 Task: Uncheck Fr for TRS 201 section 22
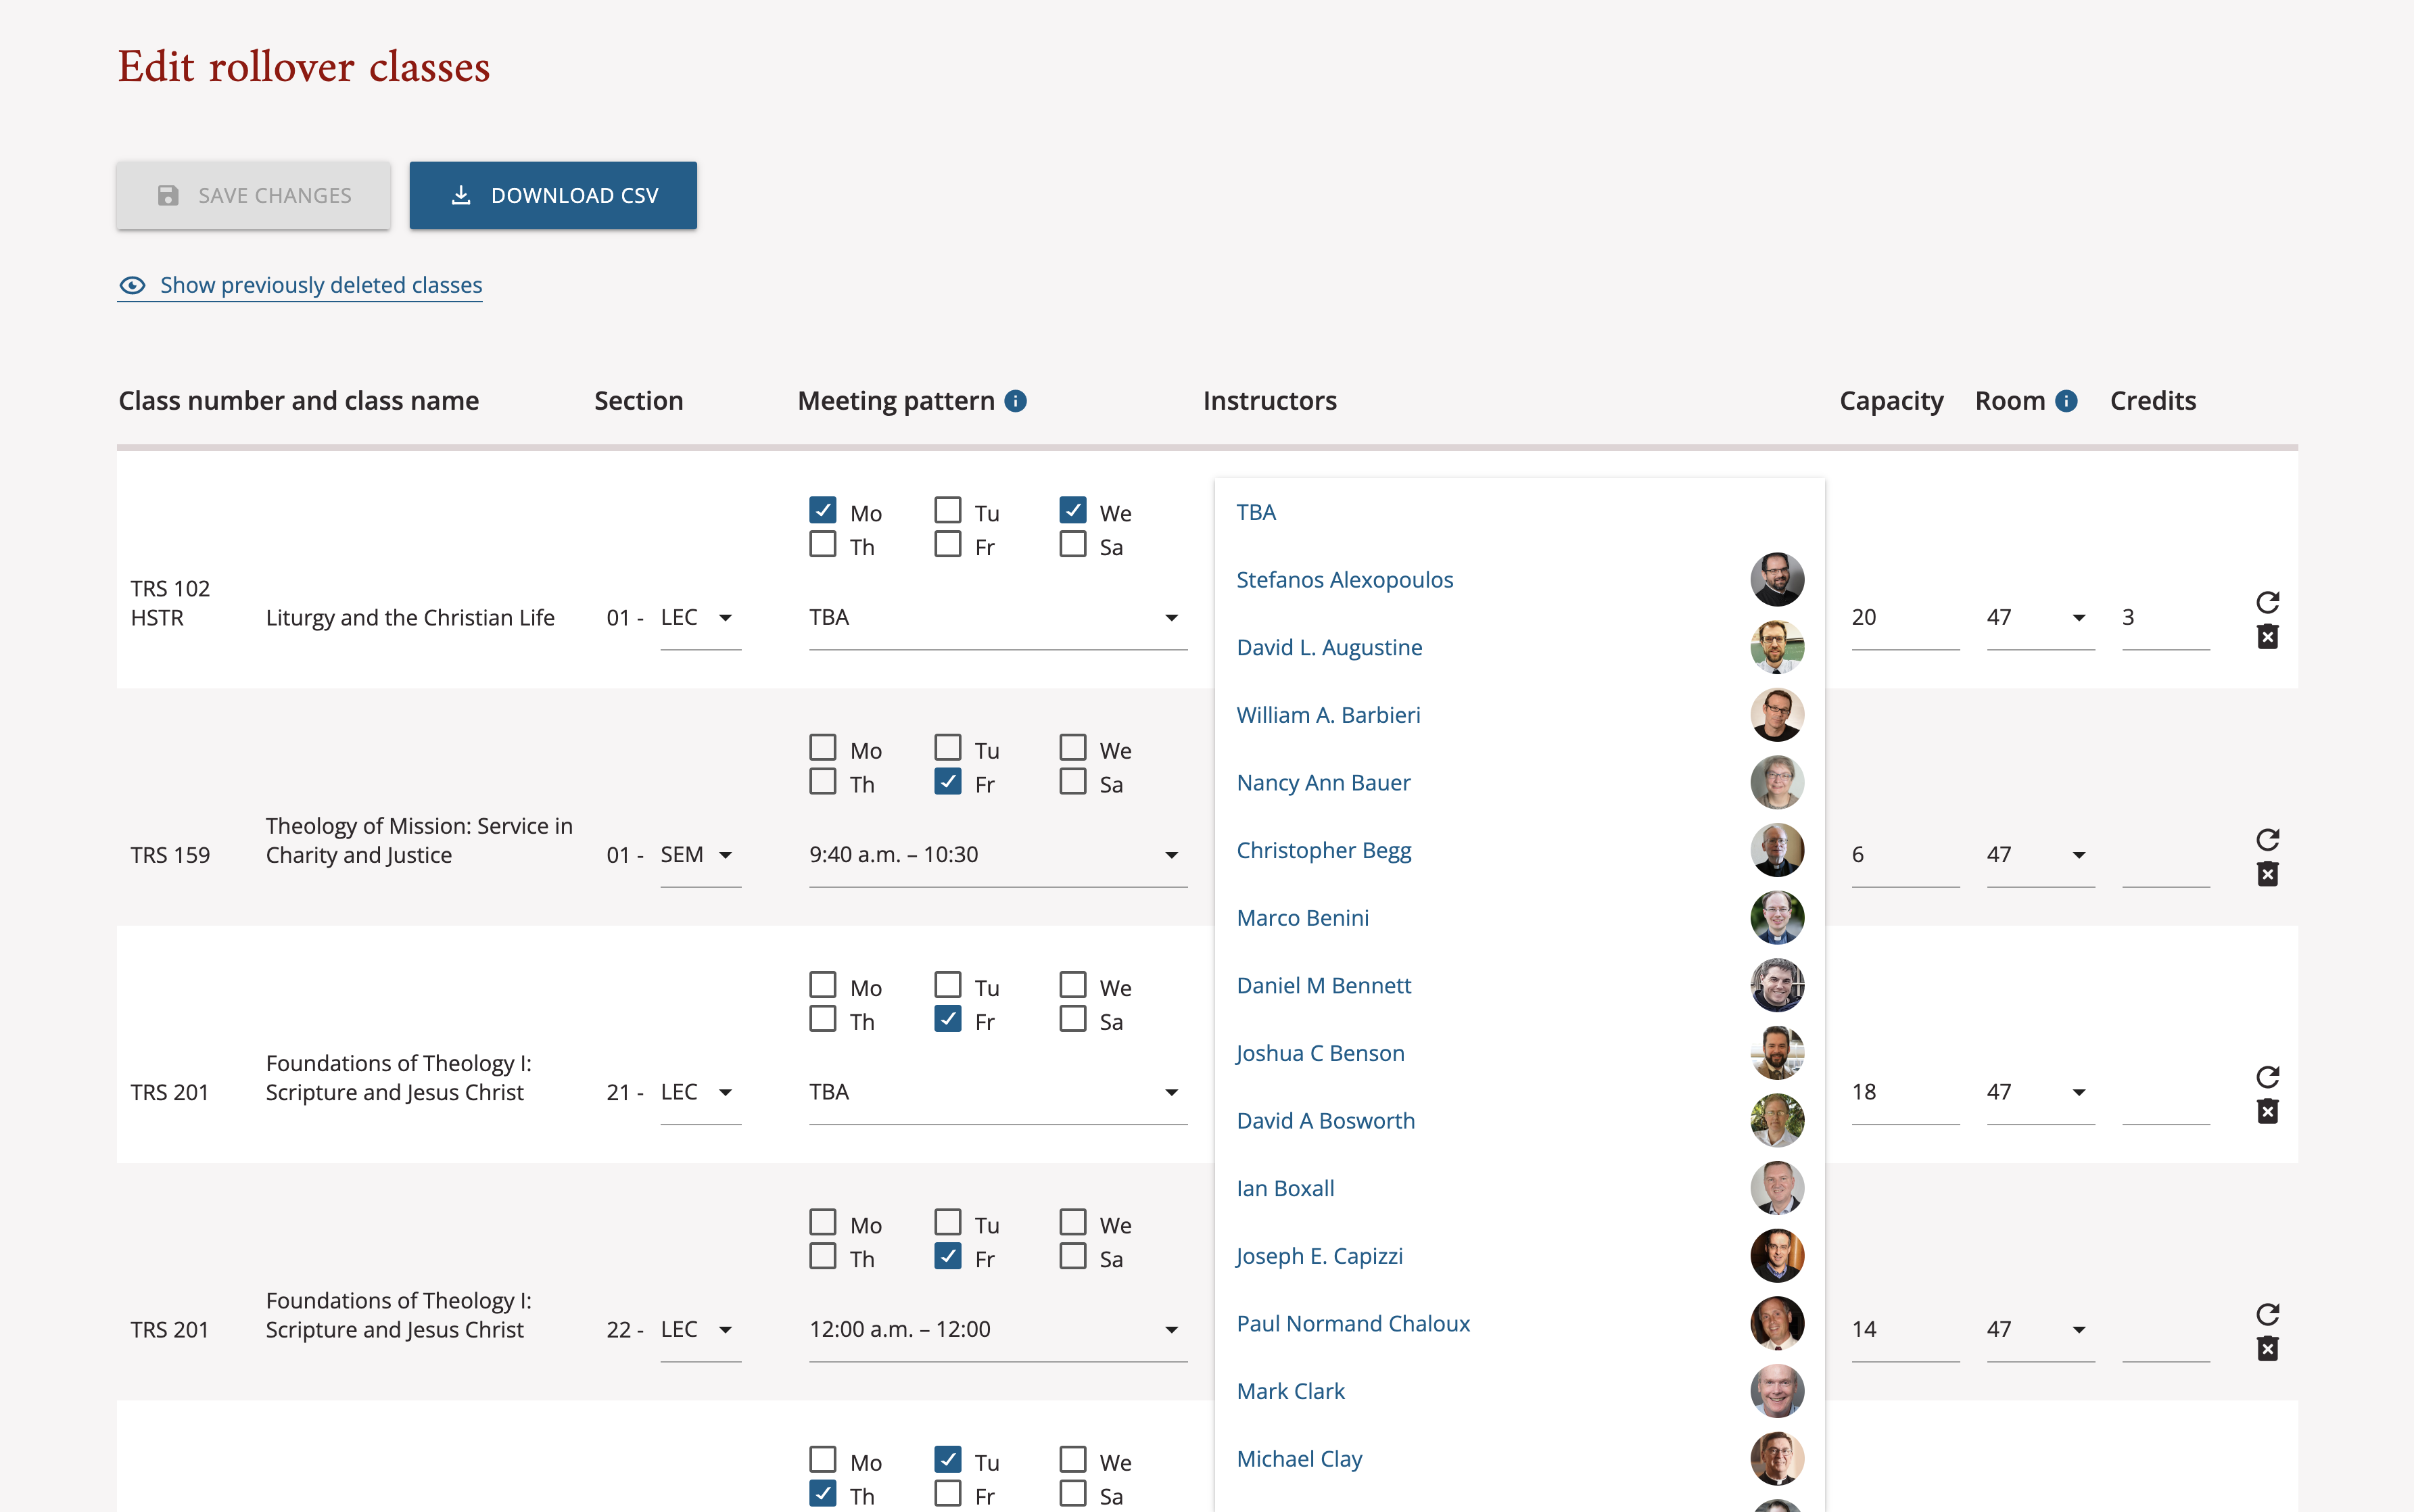[x=948, y=1257]
